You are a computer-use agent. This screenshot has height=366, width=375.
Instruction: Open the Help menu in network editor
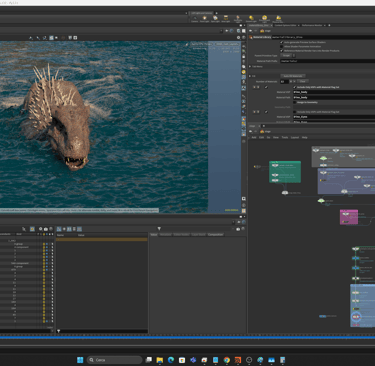point(304,137)
